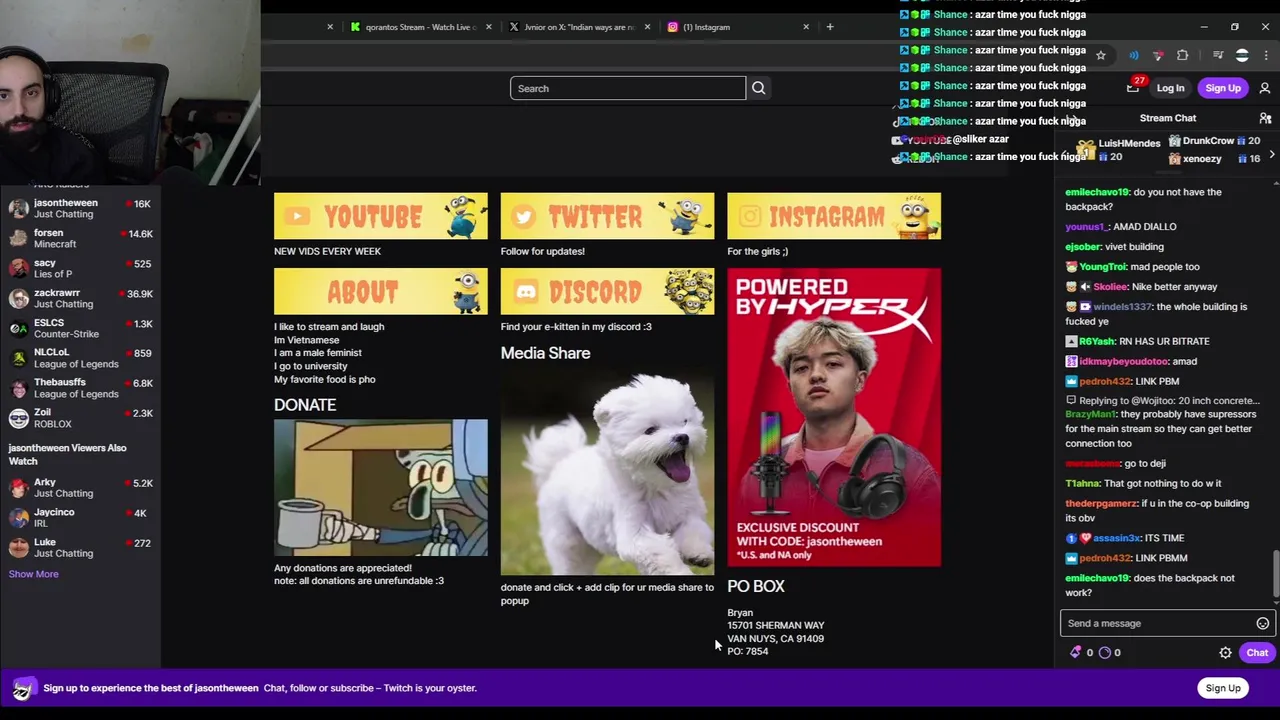Click xenoezy in gift leaderboard
This screenshot has height=720, width=1280.
1202,159
